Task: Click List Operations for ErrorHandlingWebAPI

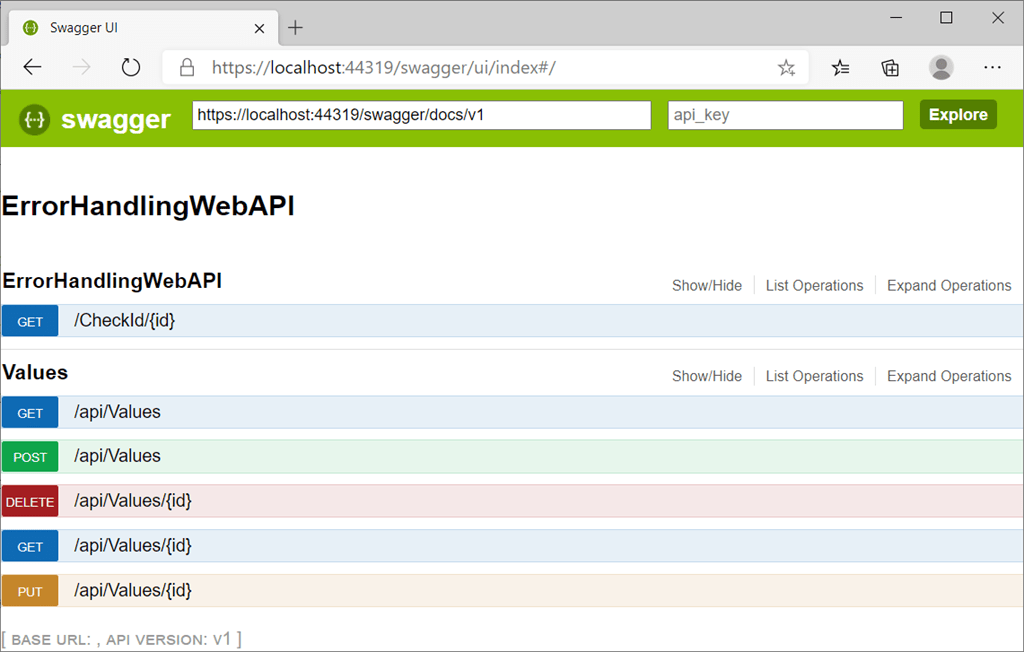Action: 814,285
